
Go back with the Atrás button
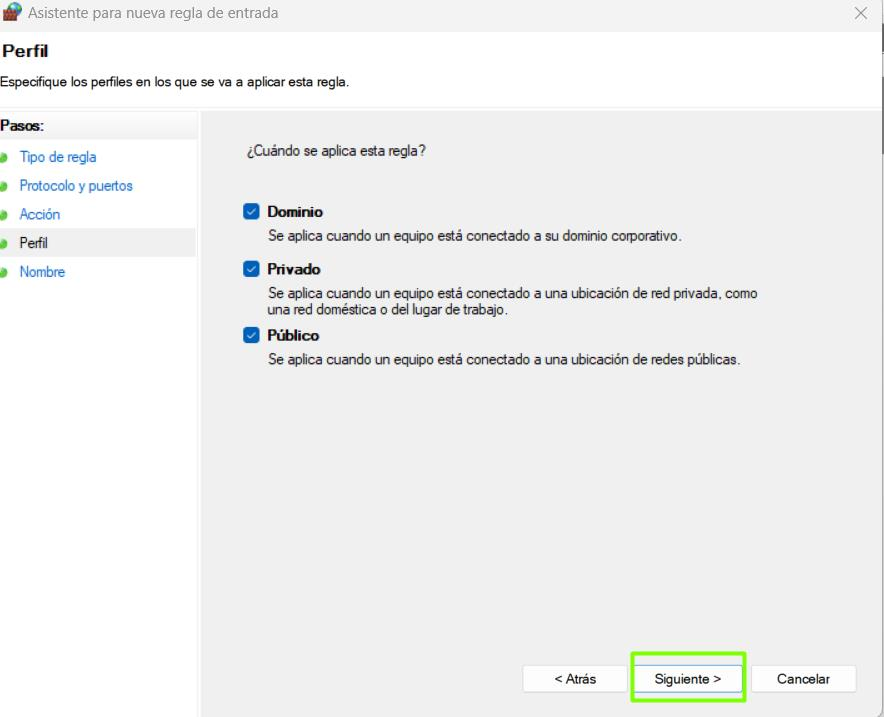point(575,679)
